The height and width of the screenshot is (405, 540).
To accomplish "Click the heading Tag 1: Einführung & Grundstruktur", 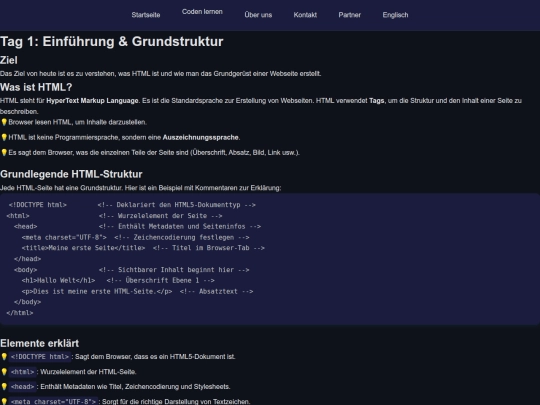I will pos(112,41).
